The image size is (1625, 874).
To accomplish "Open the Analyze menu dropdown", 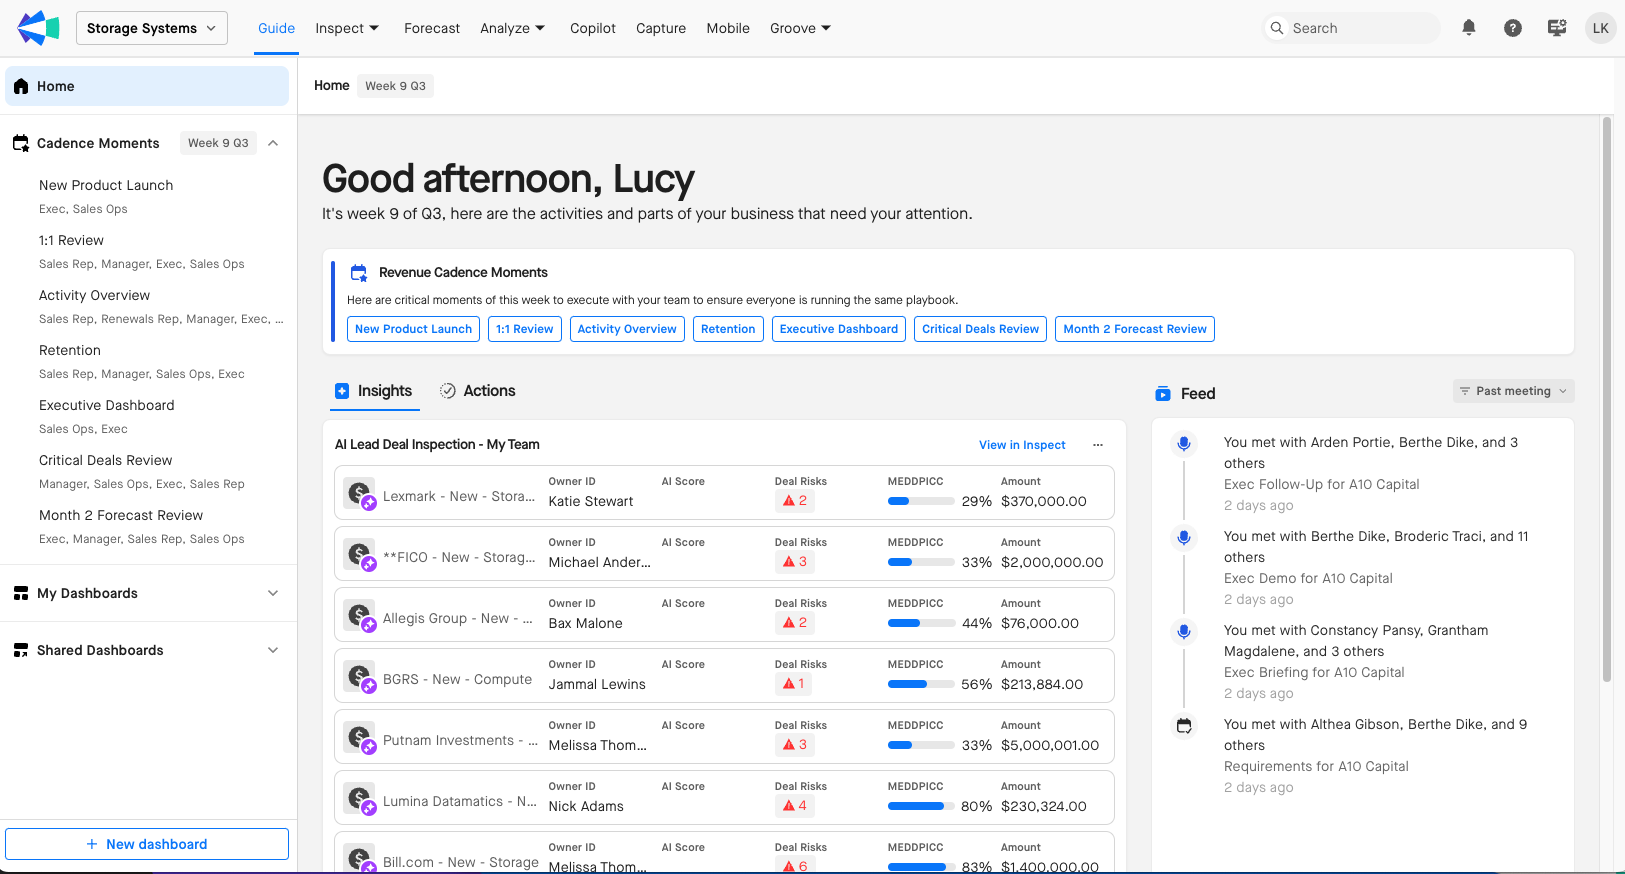I will (x=513, y=28).
